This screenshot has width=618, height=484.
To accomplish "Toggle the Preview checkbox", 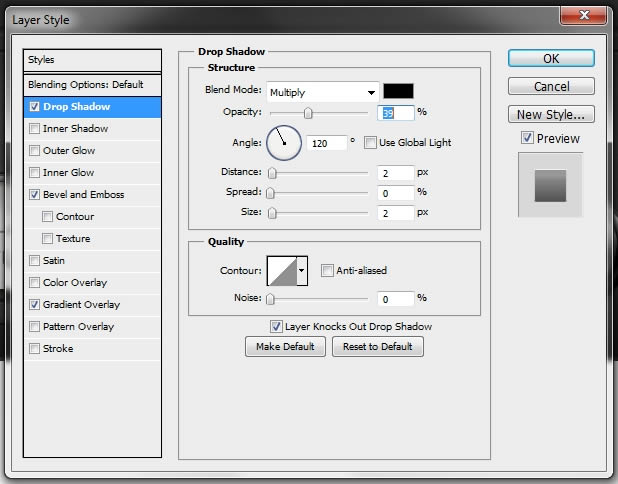I will coord(527,138).
